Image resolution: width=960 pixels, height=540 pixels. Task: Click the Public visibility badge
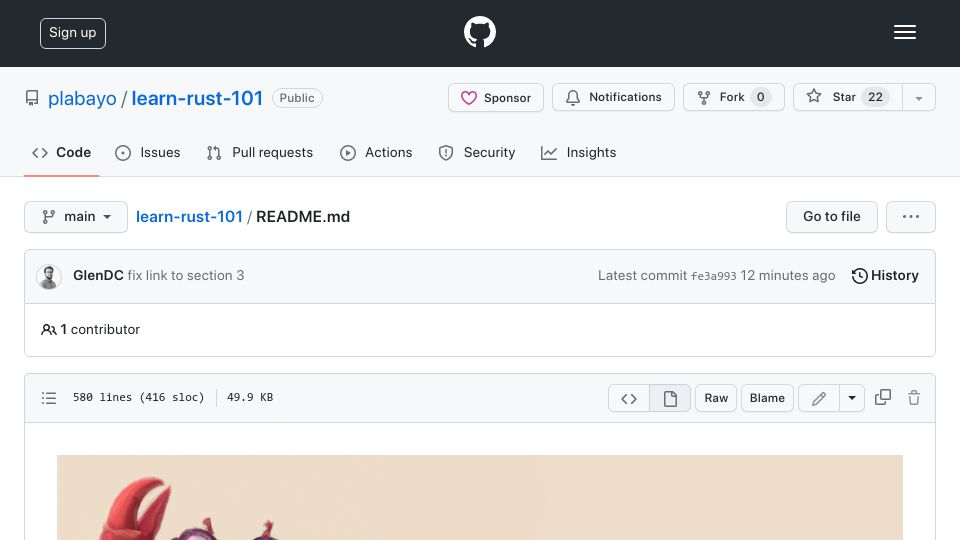pos(297,98)
